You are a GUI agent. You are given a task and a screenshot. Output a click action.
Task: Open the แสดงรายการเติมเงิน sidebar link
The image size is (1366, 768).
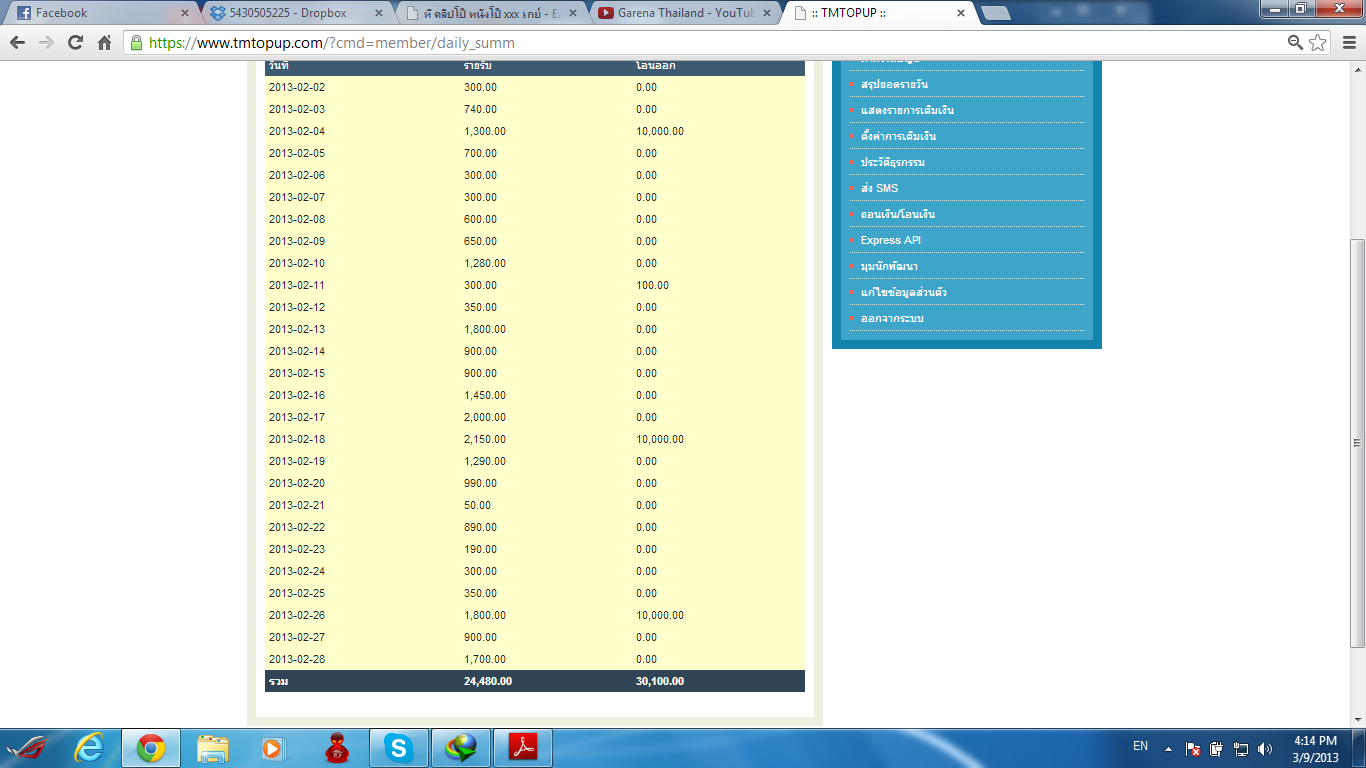[907, 110]
